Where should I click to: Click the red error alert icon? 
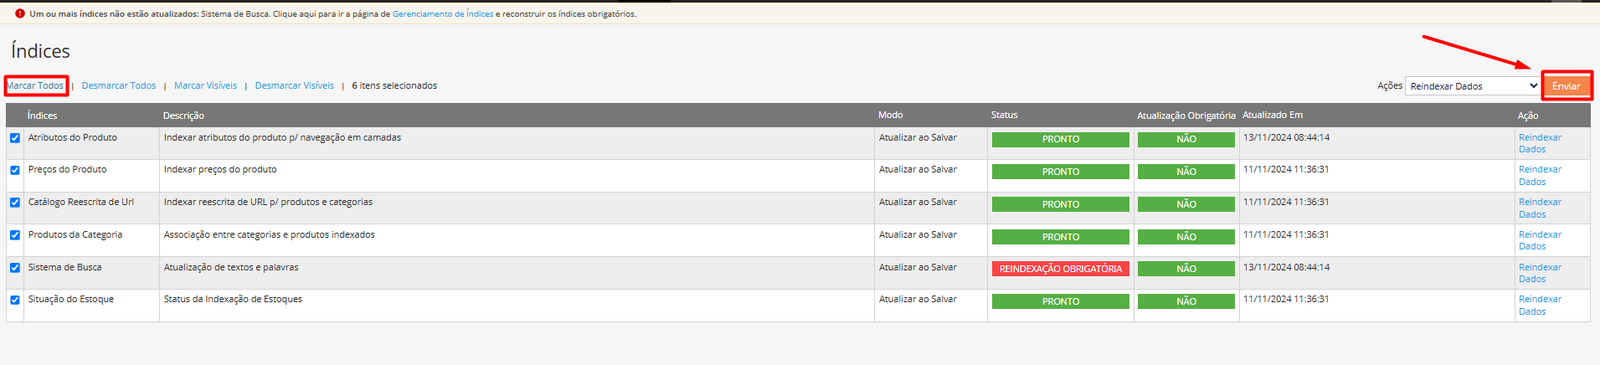coord(20,14)
